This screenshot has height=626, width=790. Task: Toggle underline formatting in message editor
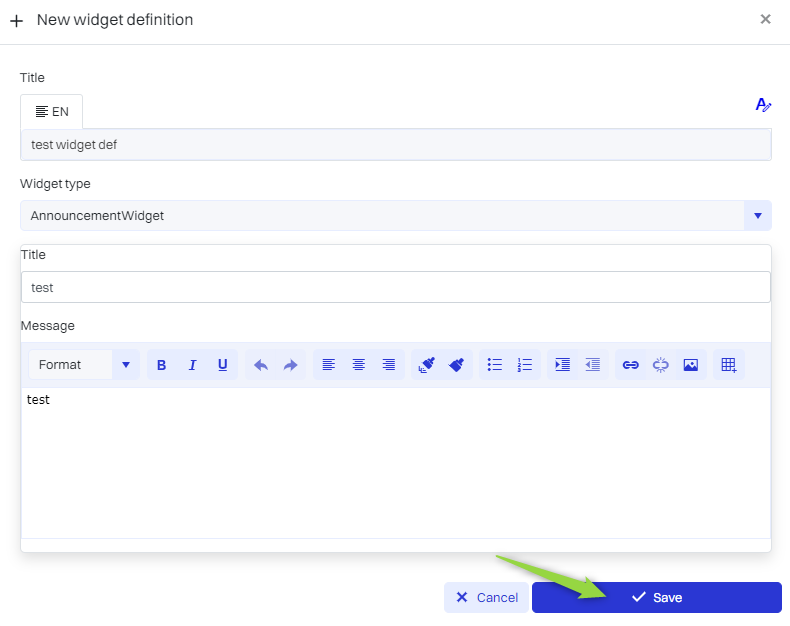coord(222,365)
